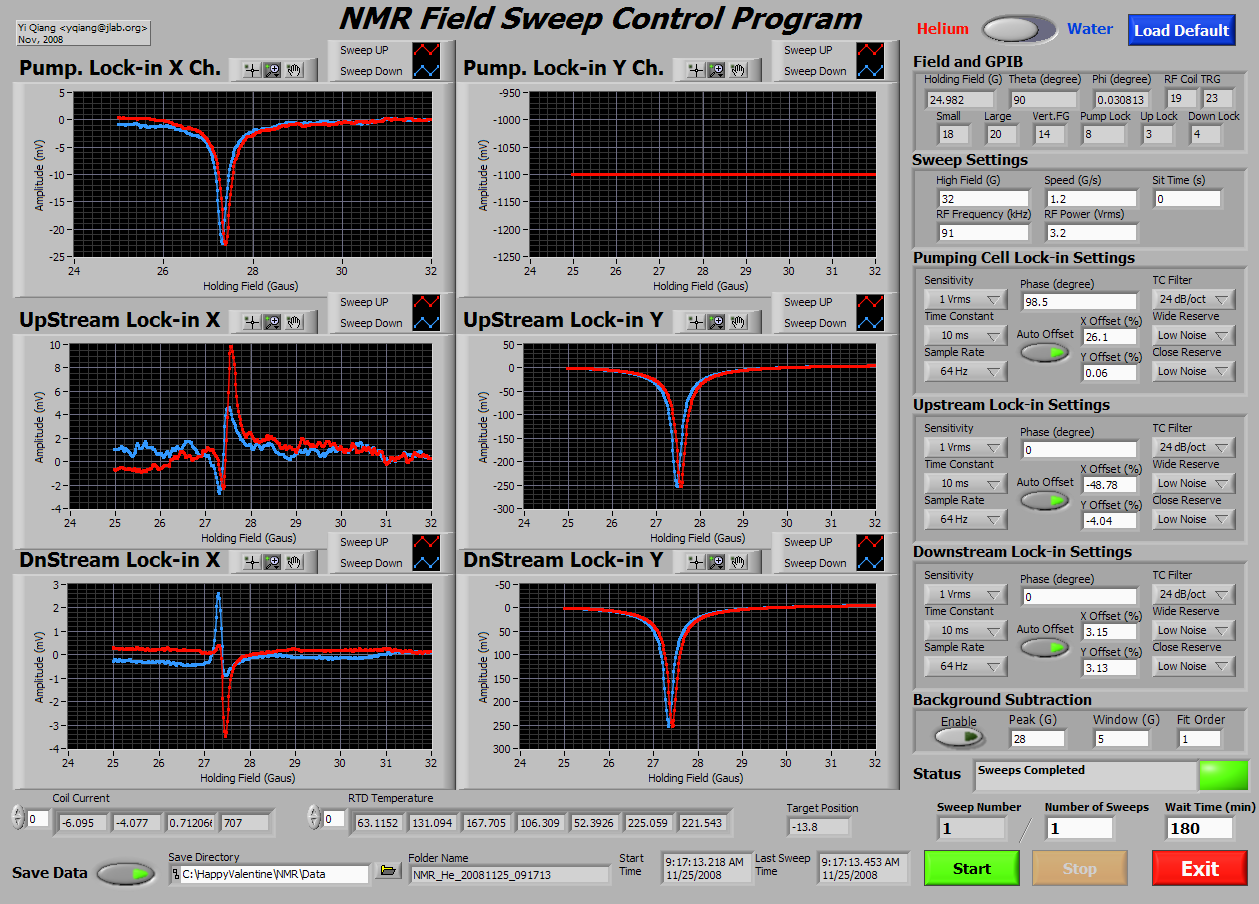Select zoom tool for DnStream Lock-in Y graph

[x=717, y=562]
